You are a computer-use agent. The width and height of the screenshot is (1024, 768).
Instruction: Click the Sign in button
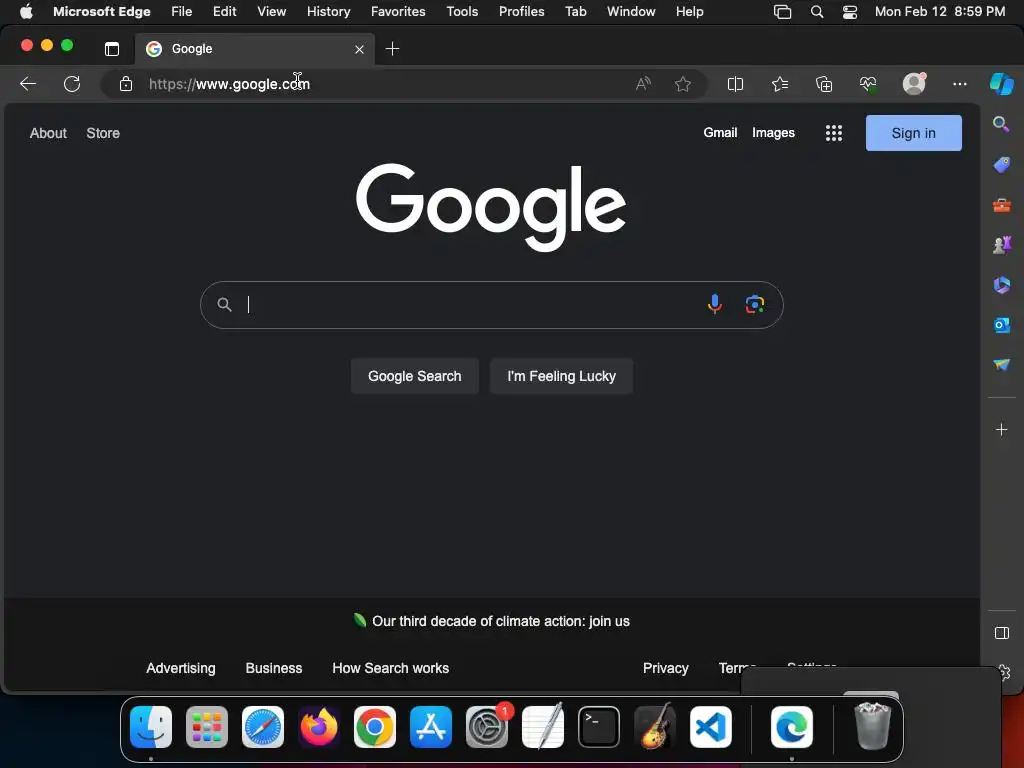[x=914, y=133]
